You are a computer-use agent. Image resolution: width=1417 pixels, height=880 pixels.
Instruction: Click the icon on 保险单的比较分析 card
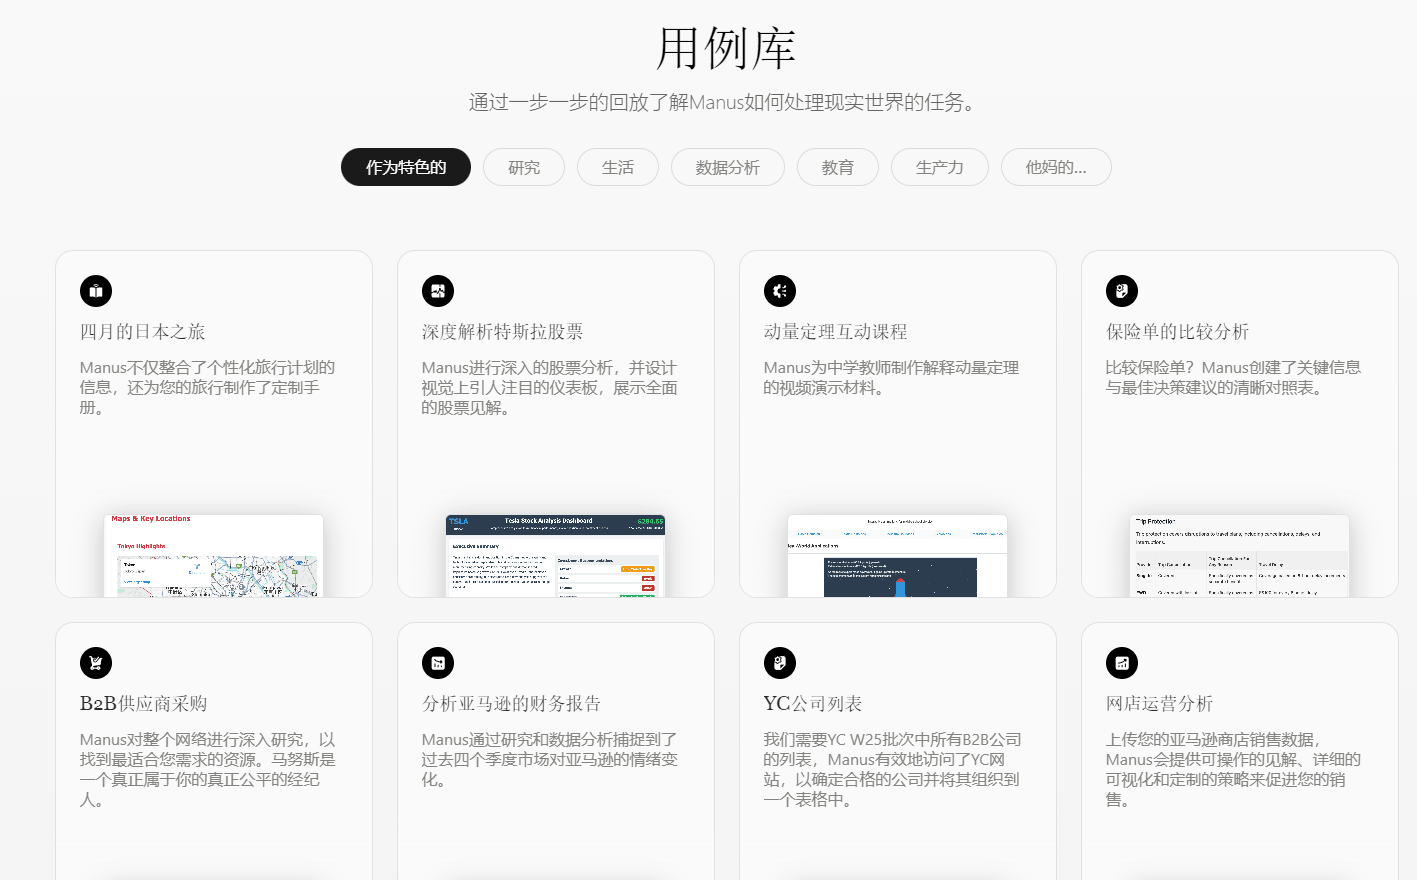1122,291
